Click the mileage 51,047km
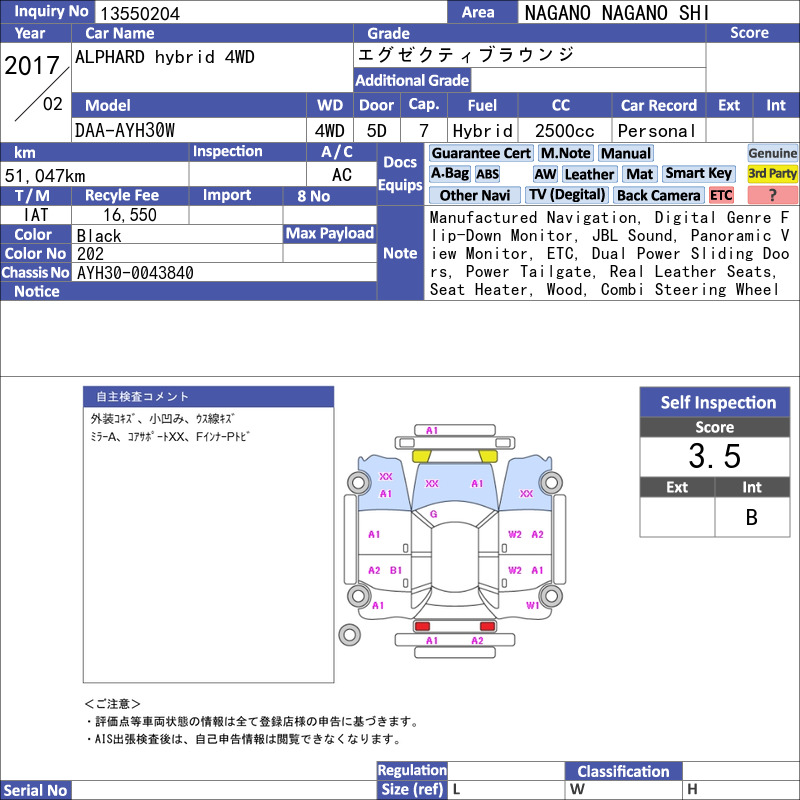The width and height of the screenshot is (800, 800). [x=45, y=176]
